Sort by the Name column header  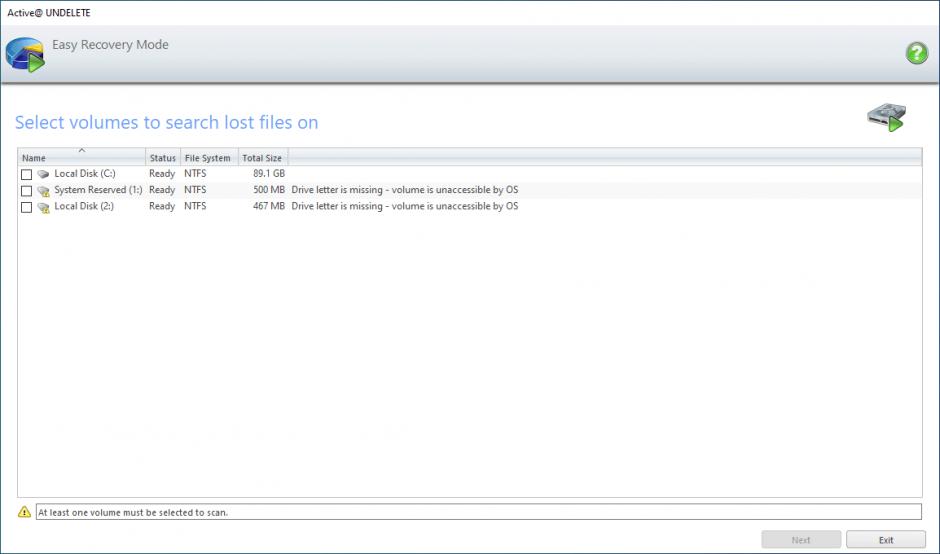tap(82, 157)
